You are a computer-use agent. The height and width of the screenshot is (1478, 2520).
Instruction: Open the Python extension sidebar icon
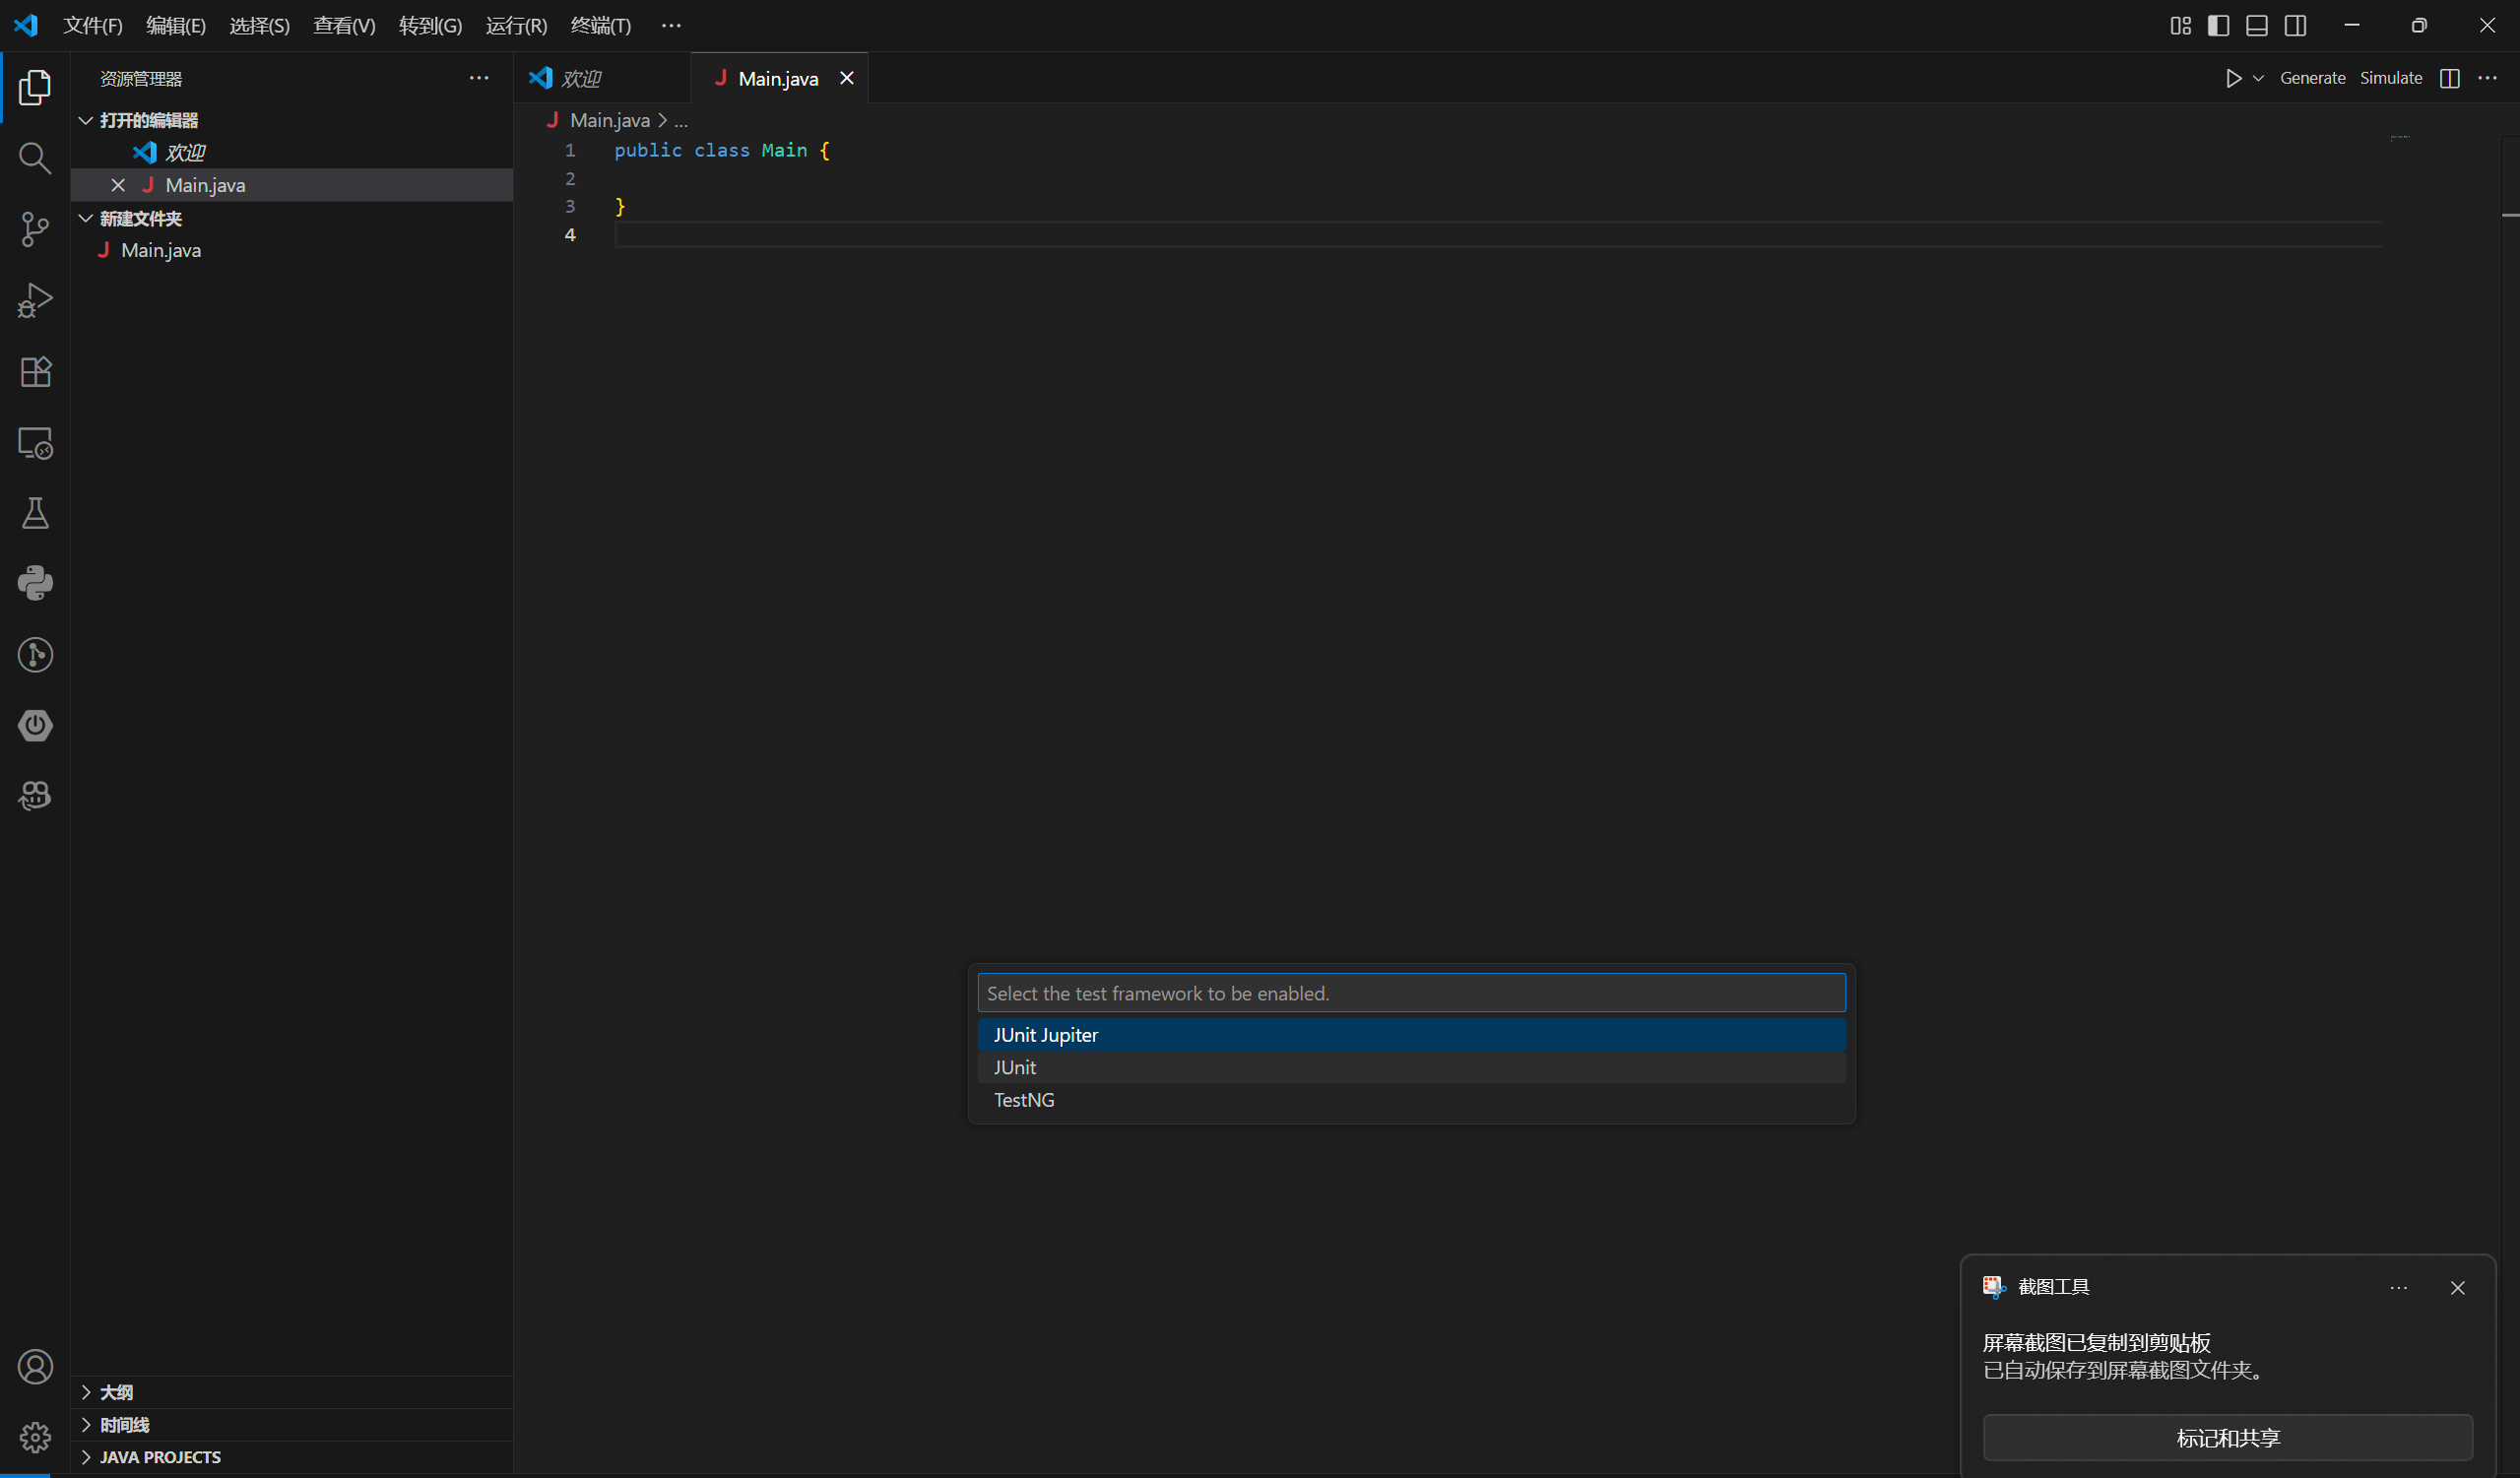click(x=35, y=584)
